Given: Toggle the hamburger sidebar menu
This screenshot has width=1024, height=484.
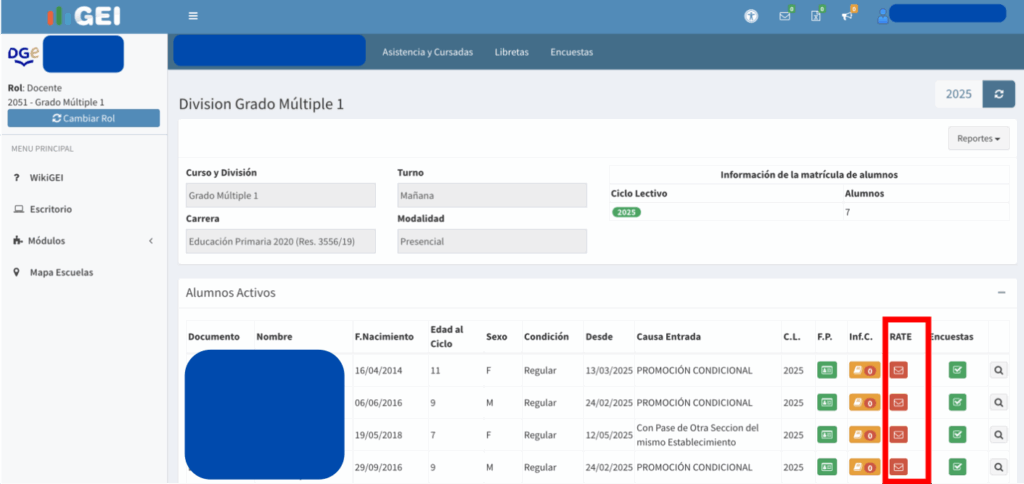Looking at the screenshot, I should click(x=193, y=16).
